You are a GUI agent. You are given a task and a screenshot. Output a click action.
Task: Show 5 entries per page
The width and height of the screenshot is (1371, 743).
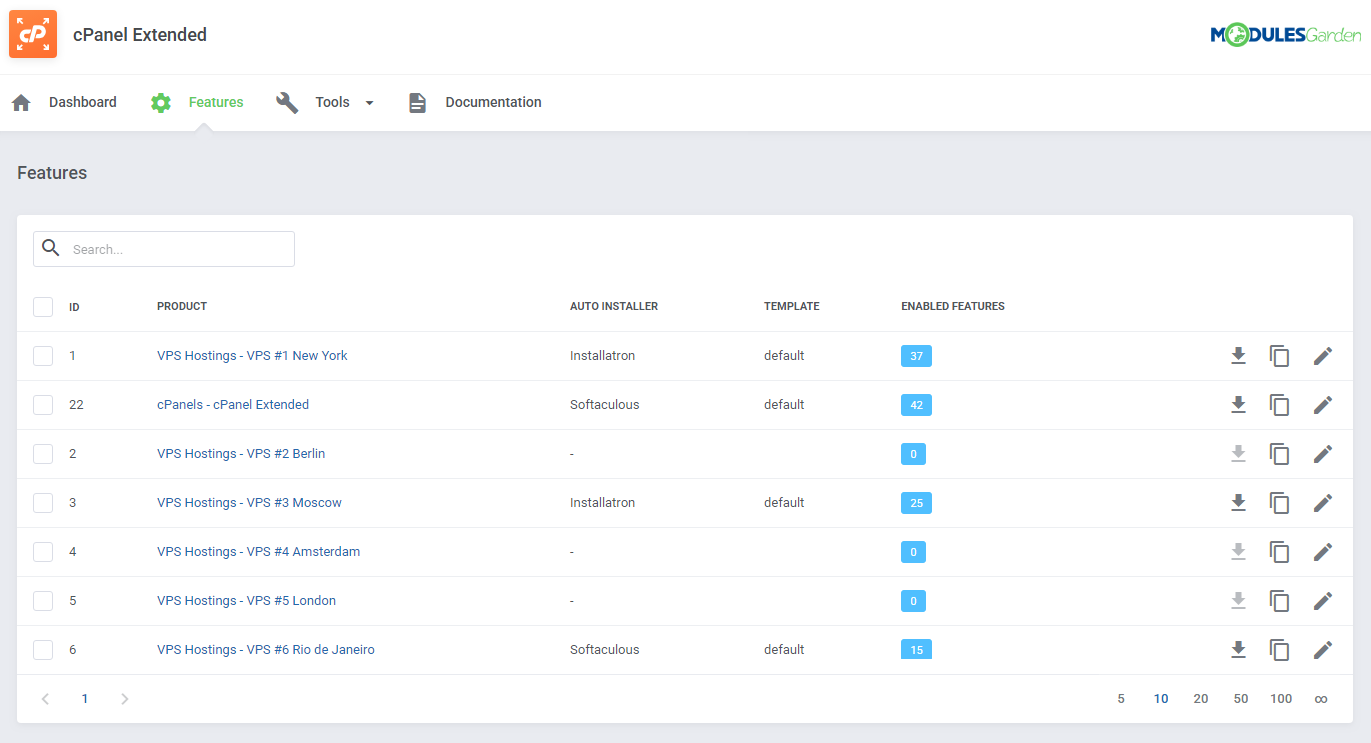pos(1121,699)
